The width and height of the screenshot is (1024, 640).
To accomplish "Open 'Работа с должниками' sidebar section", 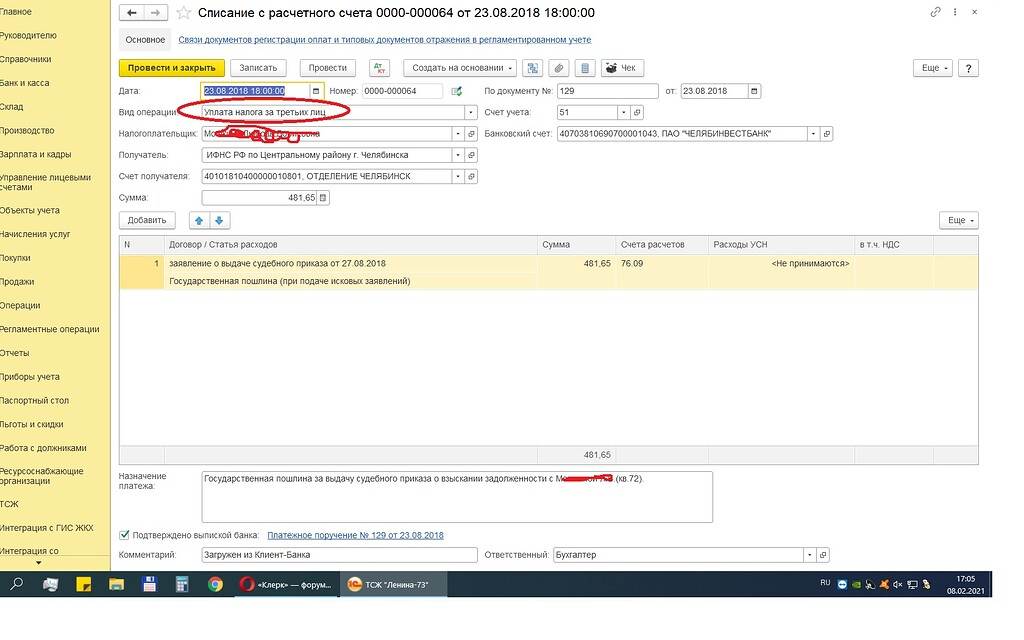I will pyautogui.click(x=43, y=448).
